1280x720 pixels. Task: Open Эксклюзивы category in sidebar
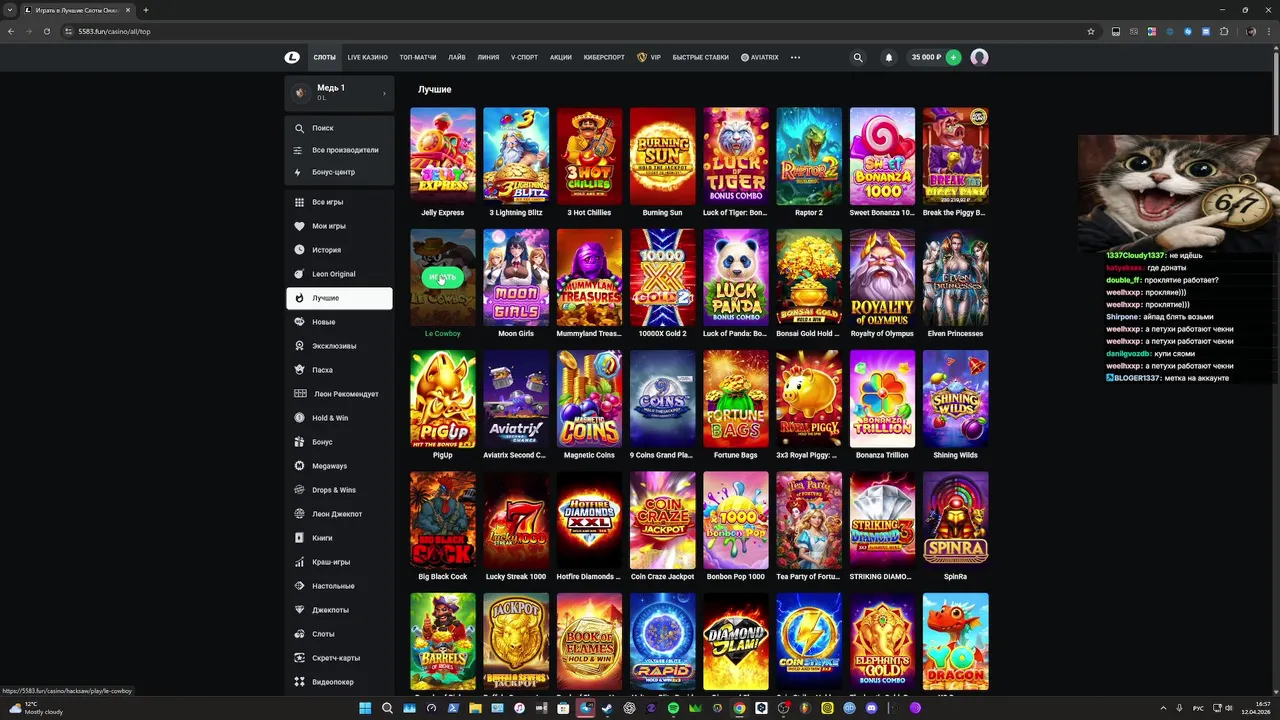(x=339, y=346)
